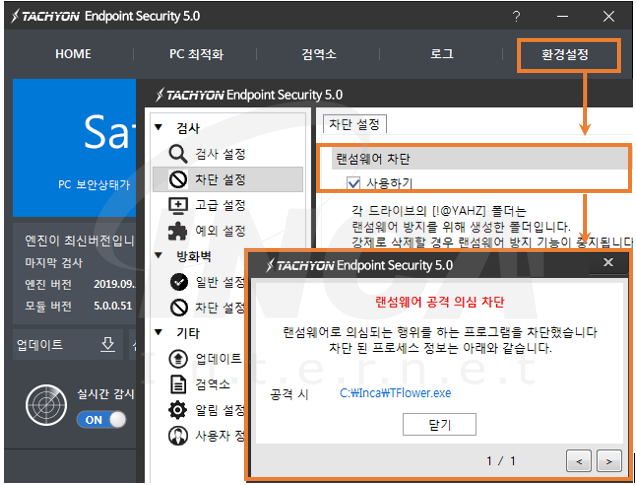Click the C:\Inca\TFlower.exe path
This screenshot has height=485, width=636.
pyautogui.click(x=395, y=393)
